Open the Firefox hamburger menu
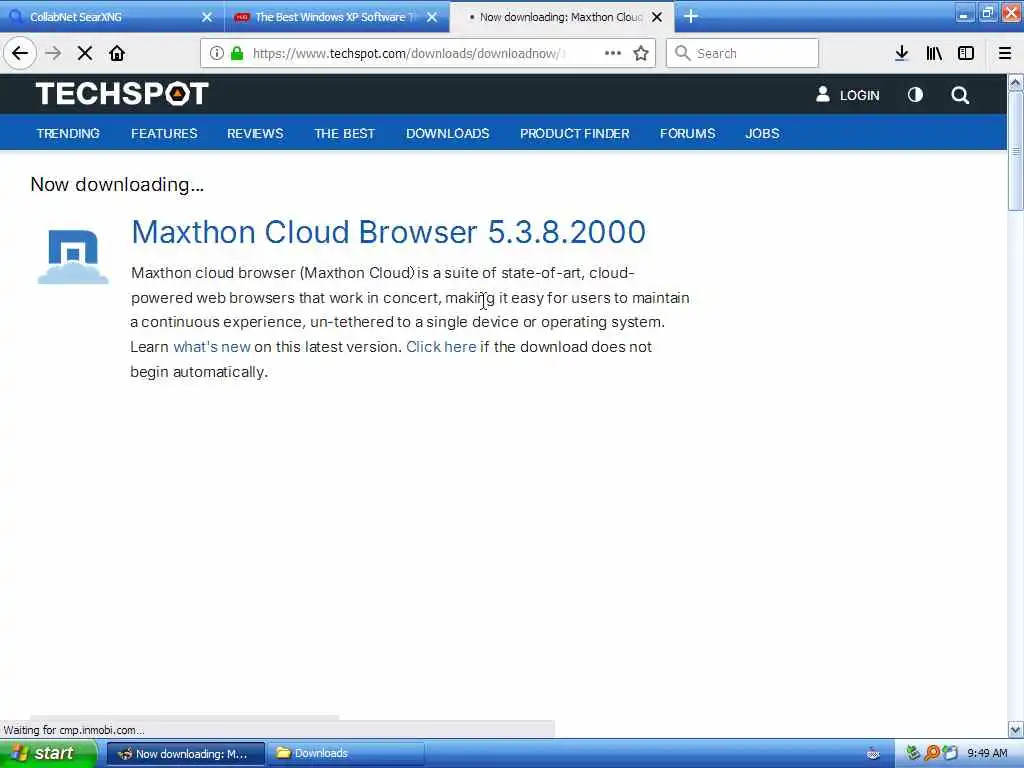 pyautogui.click(x=1005, y=54)
